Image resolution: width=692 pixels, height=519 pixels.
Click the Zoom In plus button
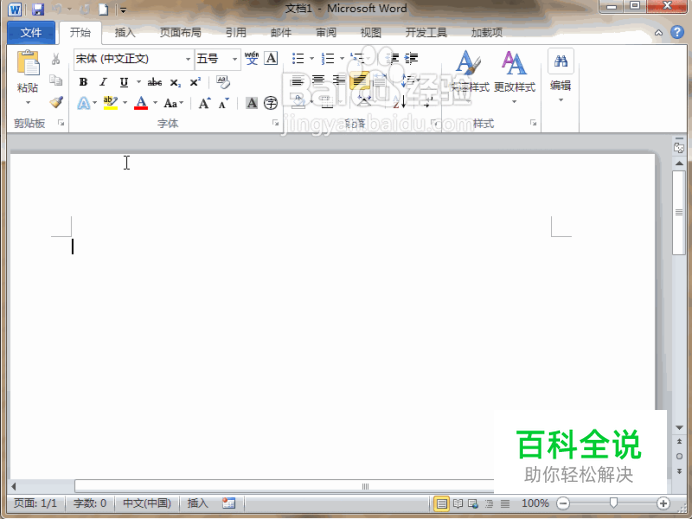(x=663, y=503)
